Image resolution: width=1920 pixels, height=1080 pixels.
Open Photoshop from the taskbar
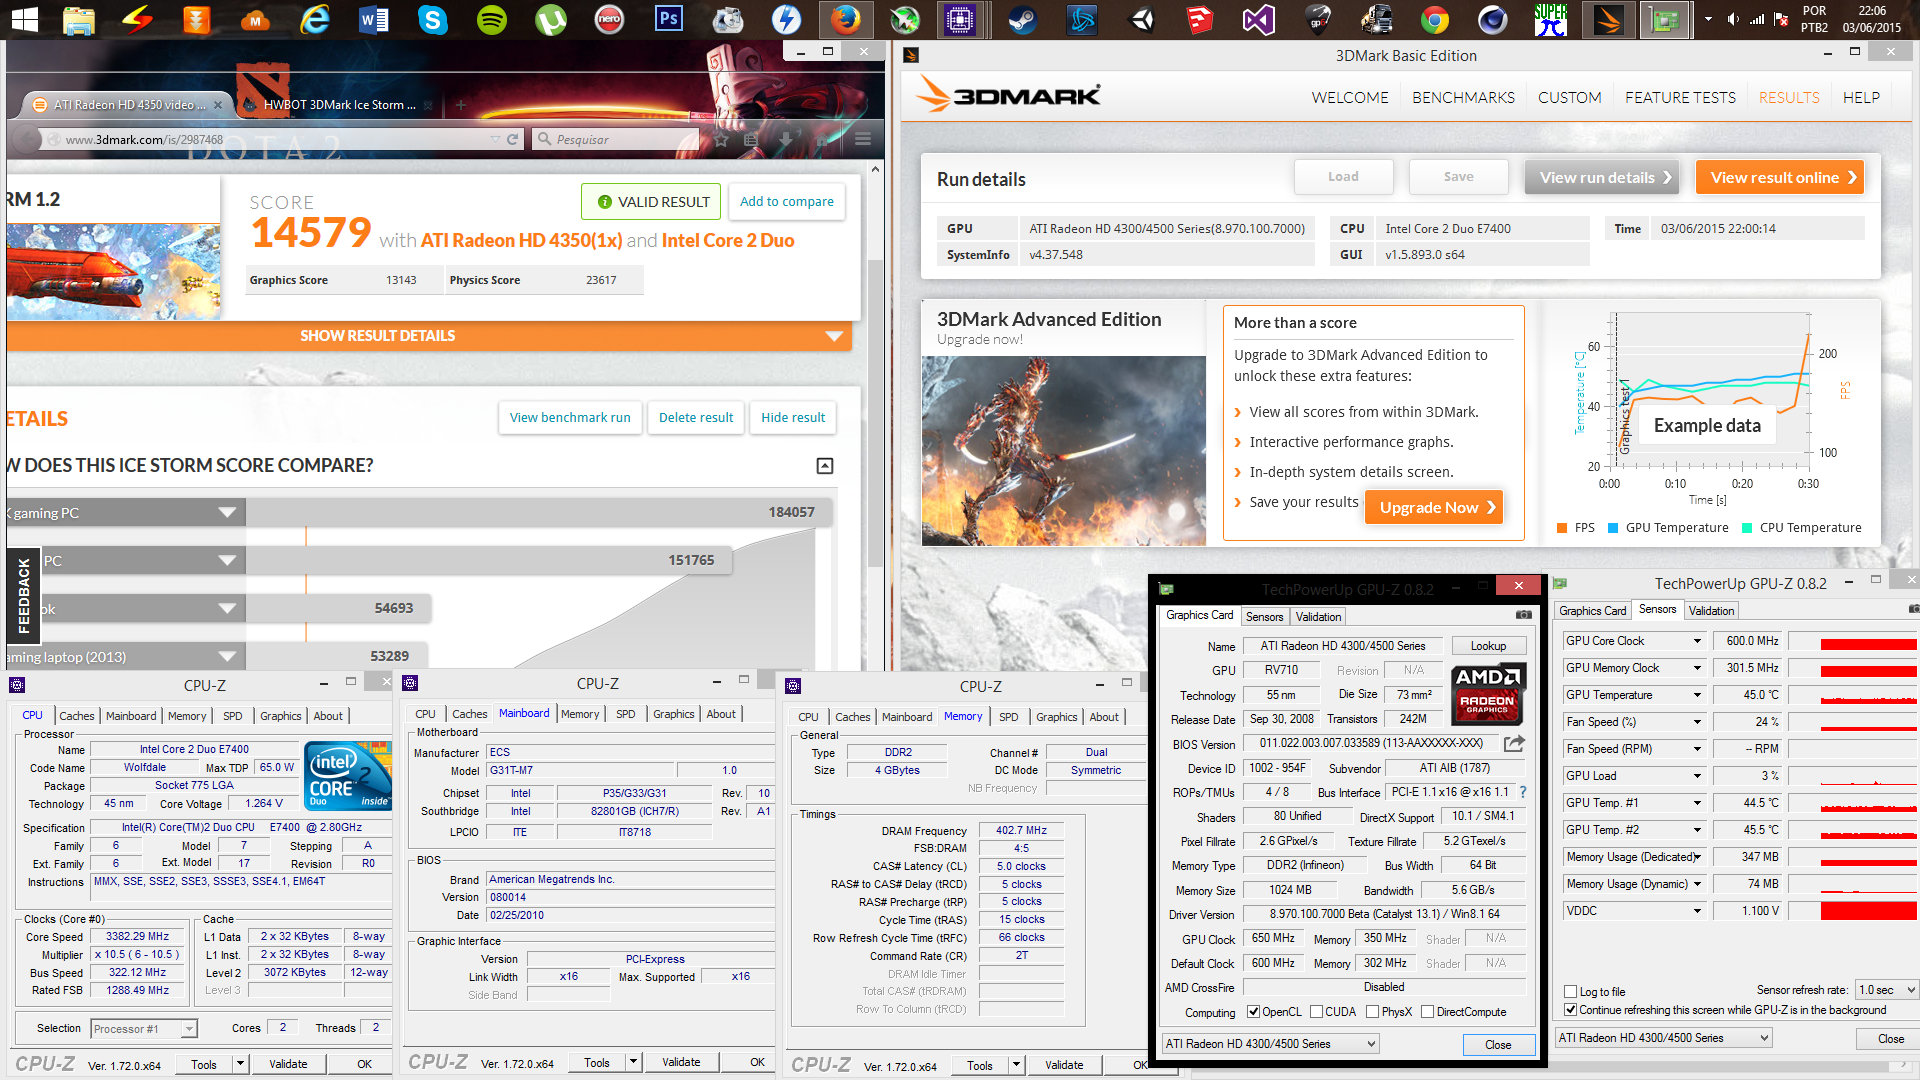[x=669, y=19]
